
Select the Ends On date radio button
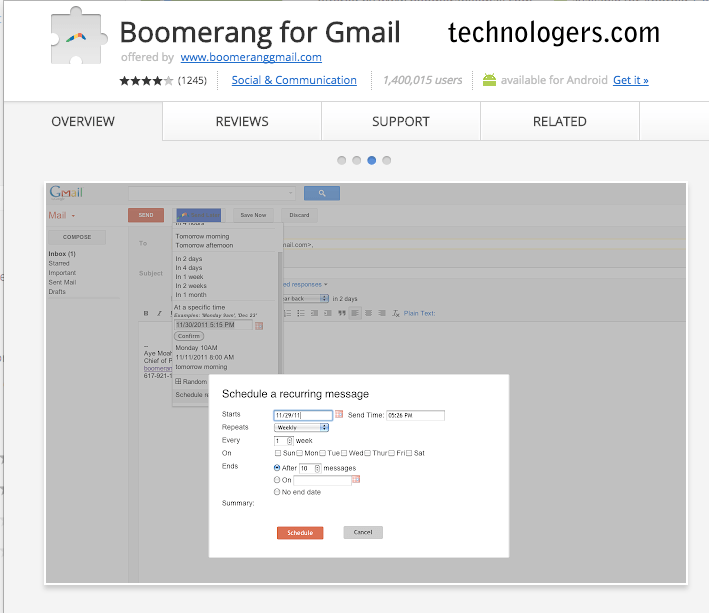[277, 480]
